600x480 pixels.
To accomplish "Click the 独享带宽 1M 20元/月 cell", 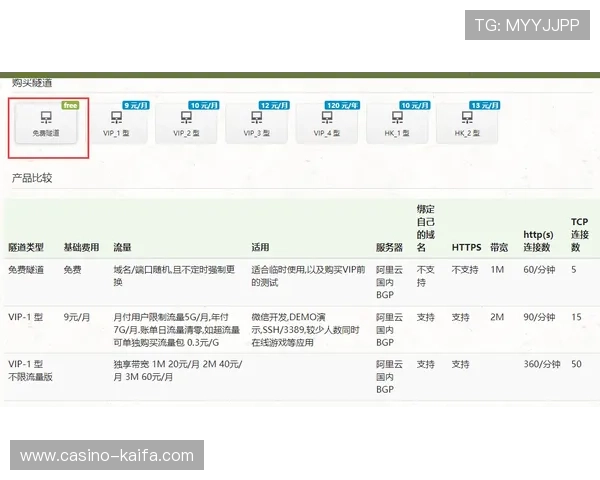I will click(178, 371).
